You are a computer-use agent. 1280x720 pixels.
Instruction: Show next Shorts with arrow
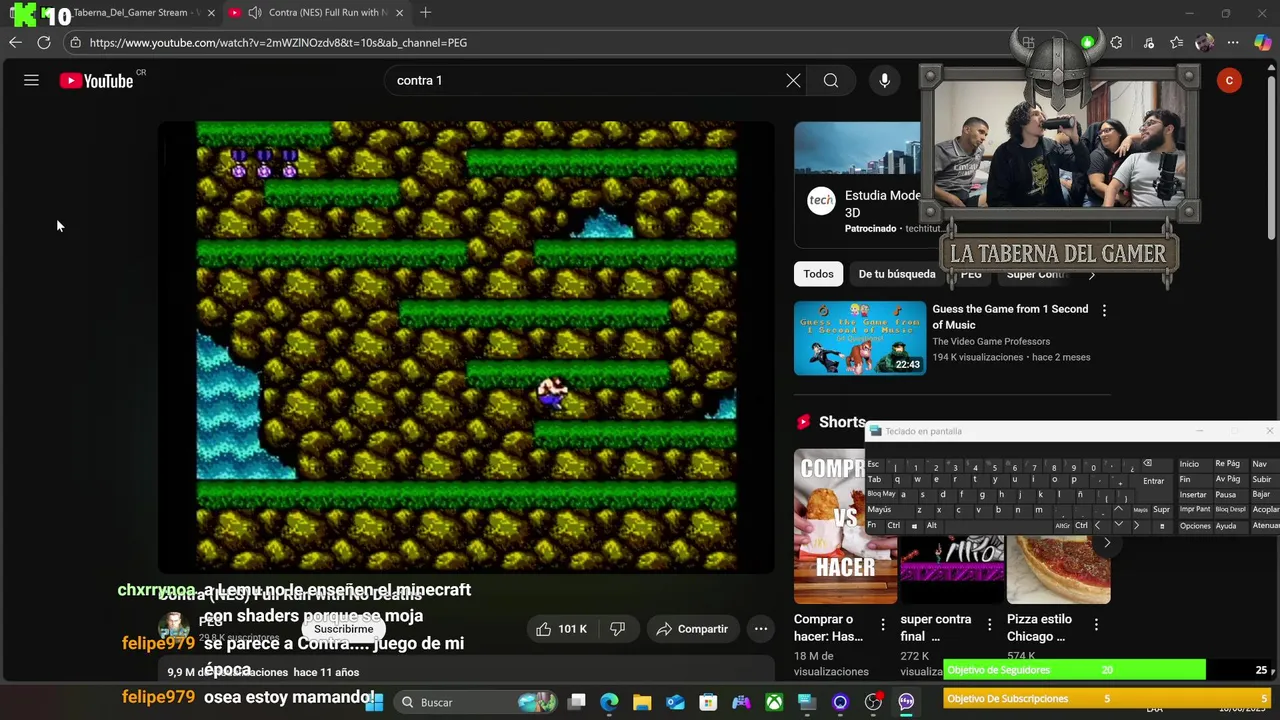pos(1106,543)
